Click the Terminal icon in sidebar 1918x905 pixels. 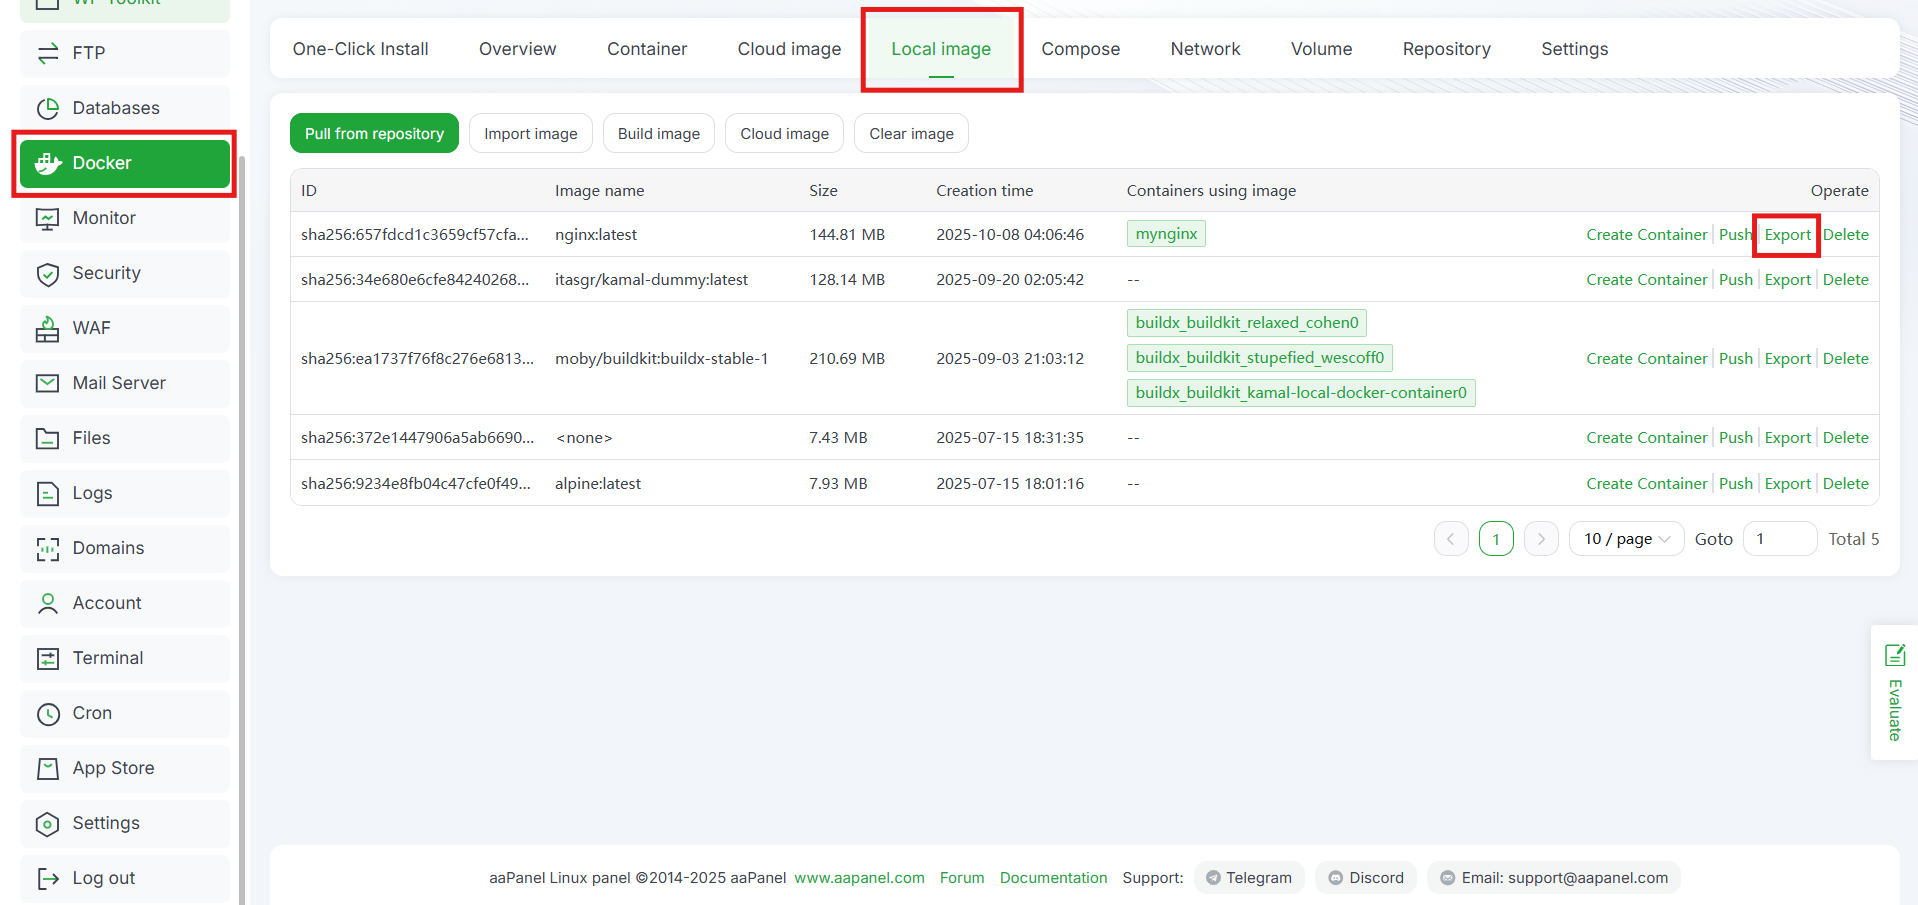48,658
